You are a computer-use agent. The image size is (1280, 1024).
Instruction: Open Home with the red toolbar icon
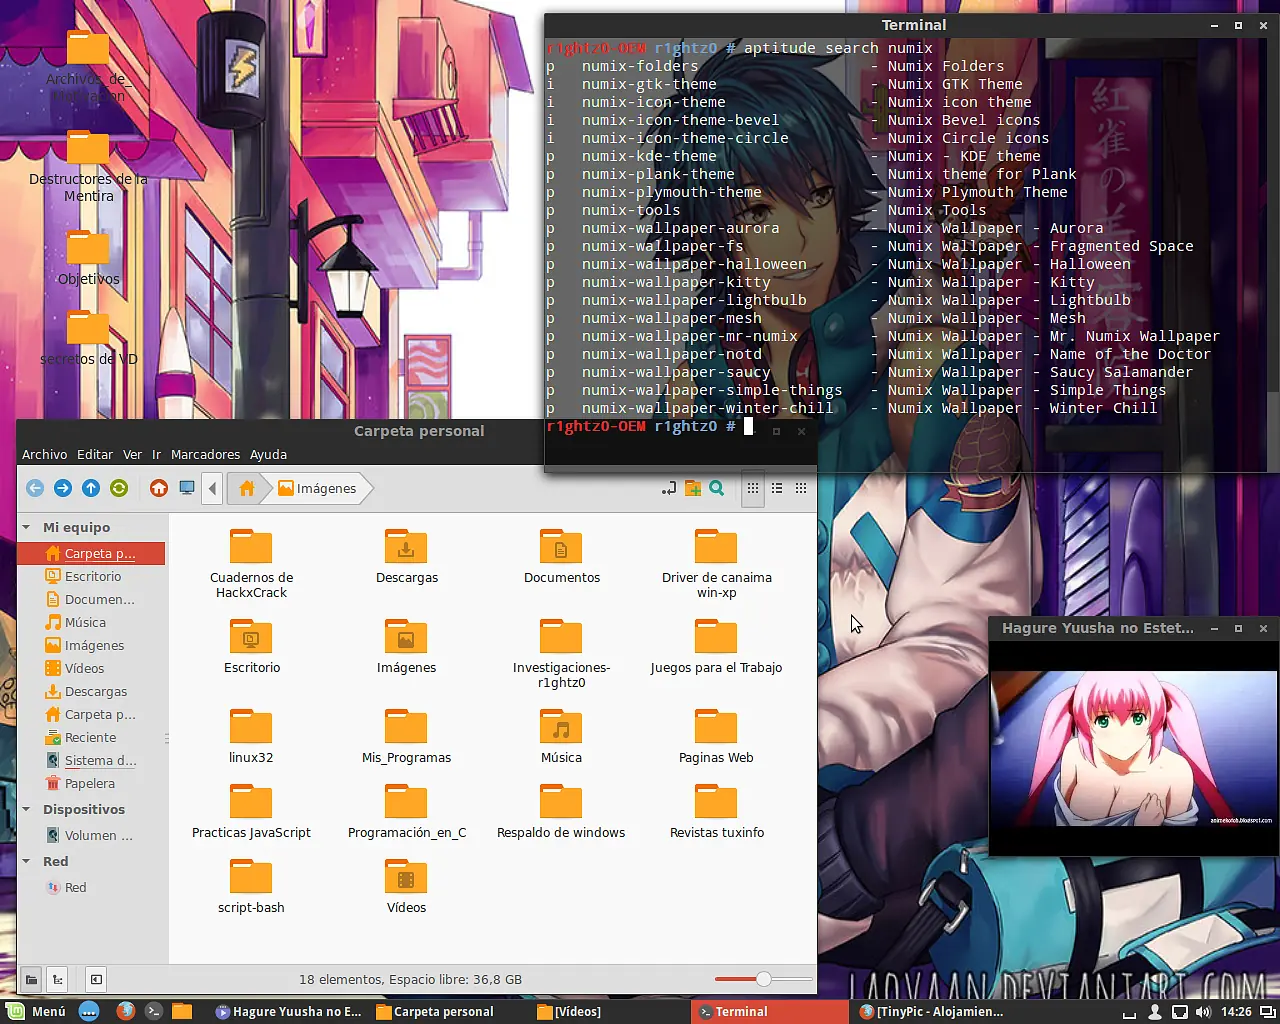[158, 488]
